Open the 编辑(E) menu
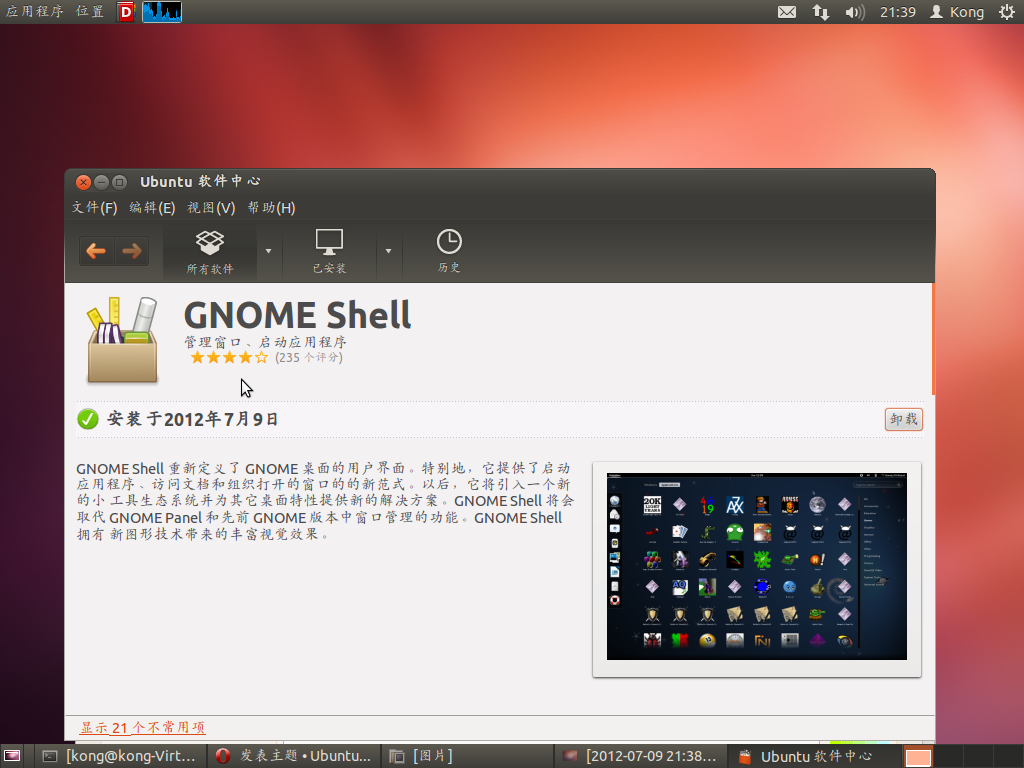Image resolution: width=1024 pixels, height=768 pixels. pyautogui.click(x=152, y=208)
